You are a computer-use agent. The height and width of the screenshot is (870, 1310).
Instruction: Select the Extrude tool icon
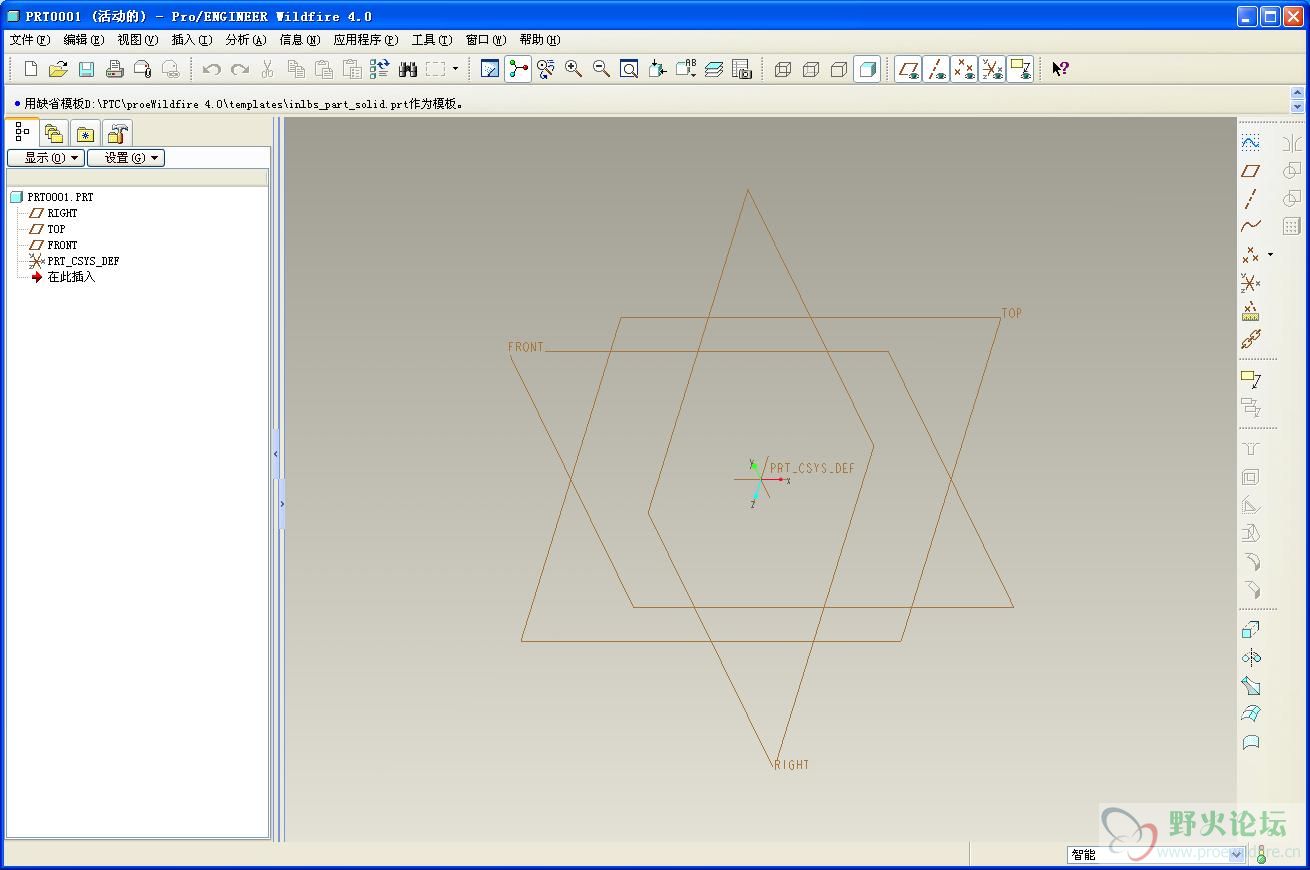[x=1250, y=630]
